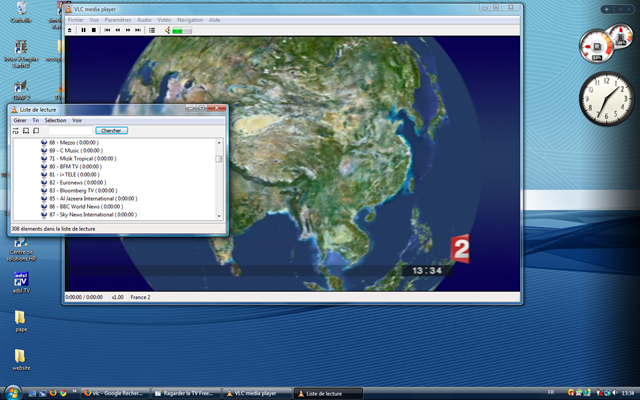Viewport: 640px width, 400px height.
Task: Mute audio using the speaker icon
Action: (x=167, y=30)
